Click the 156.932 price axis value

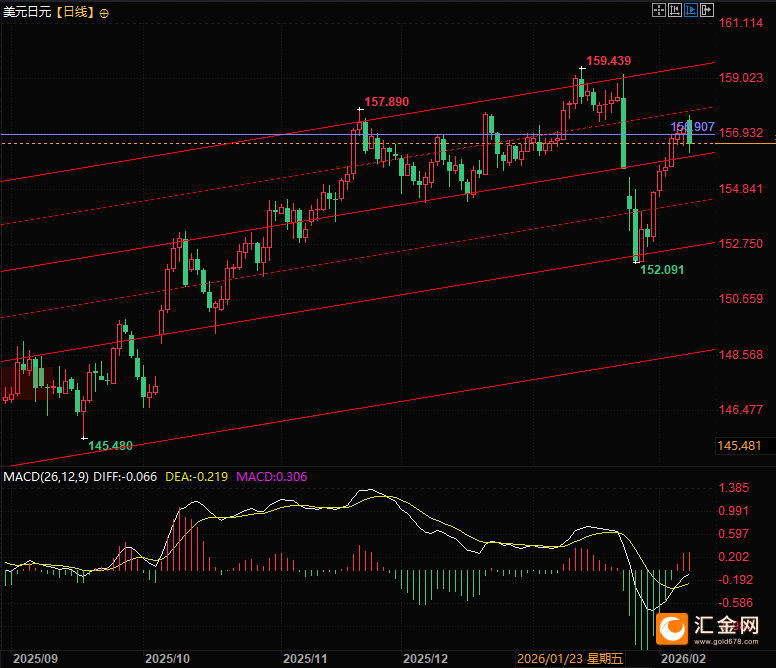pyautogui.click(x=740, y=133)
